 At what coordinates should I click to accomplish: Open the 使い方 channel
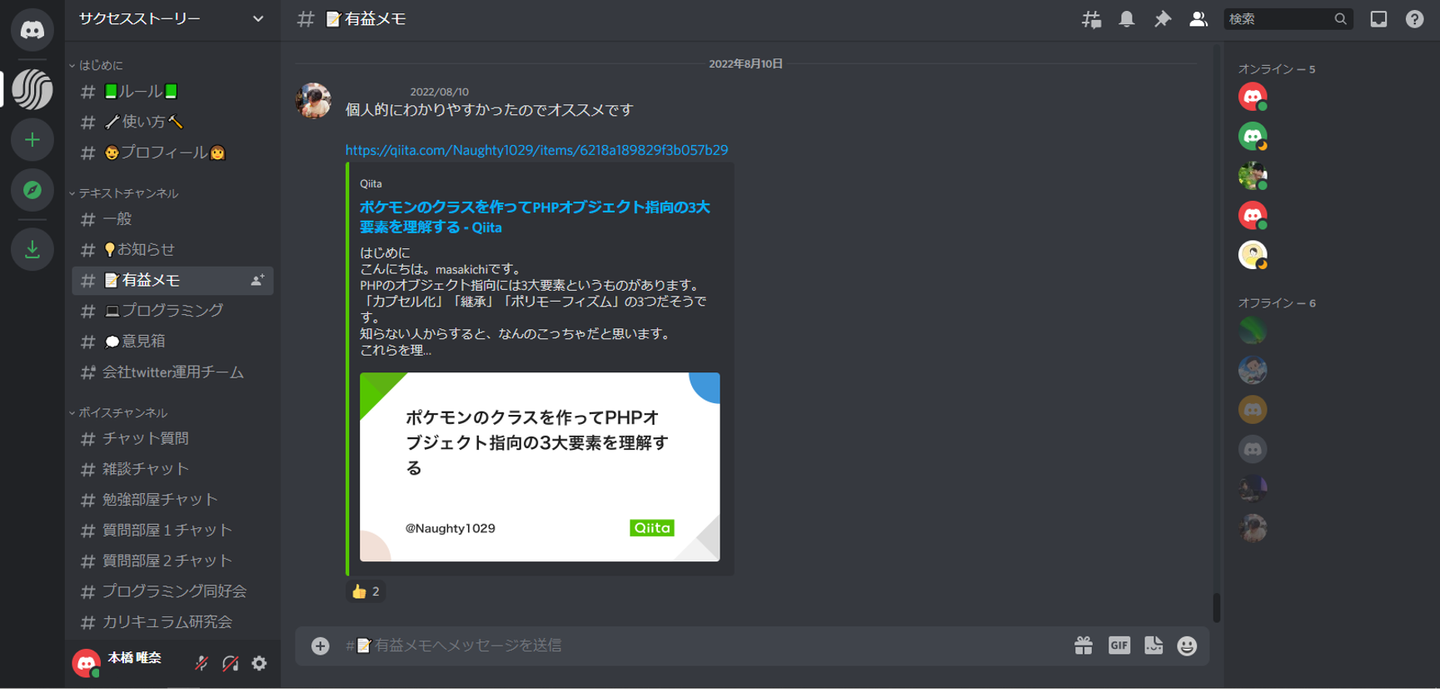[172, 122]
